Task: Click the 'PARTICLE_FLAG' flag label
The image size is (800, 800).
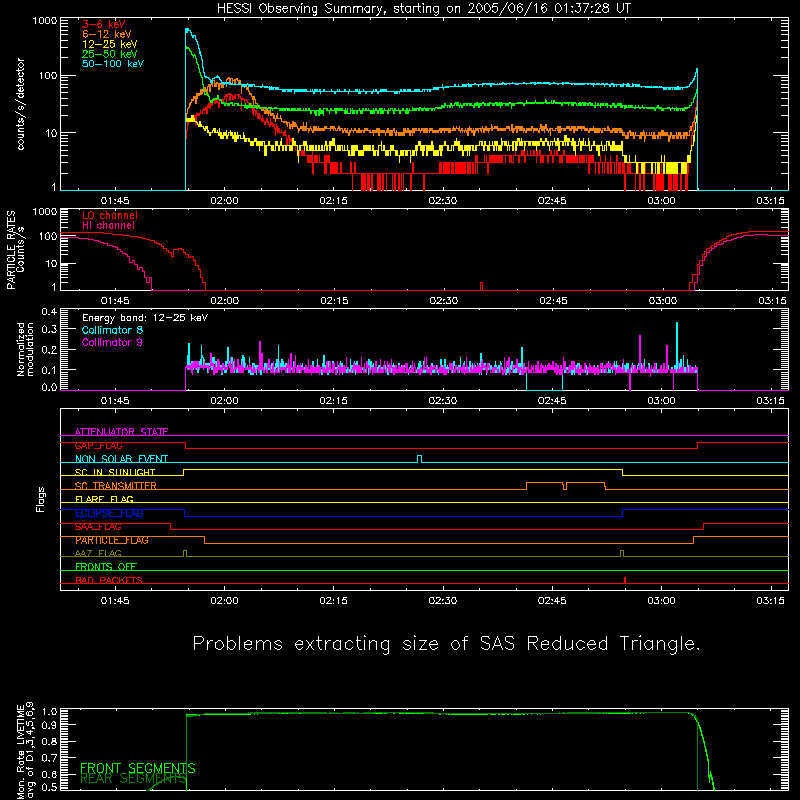Action: coord(112,540)
